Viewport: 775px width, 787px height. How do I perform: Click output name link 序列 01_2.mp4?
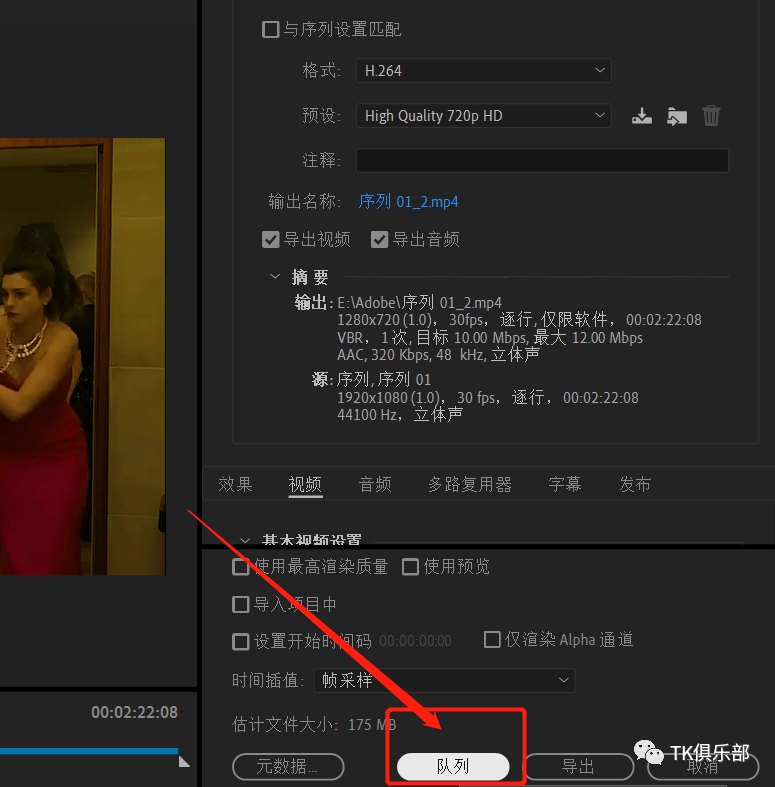pos(408,202)
